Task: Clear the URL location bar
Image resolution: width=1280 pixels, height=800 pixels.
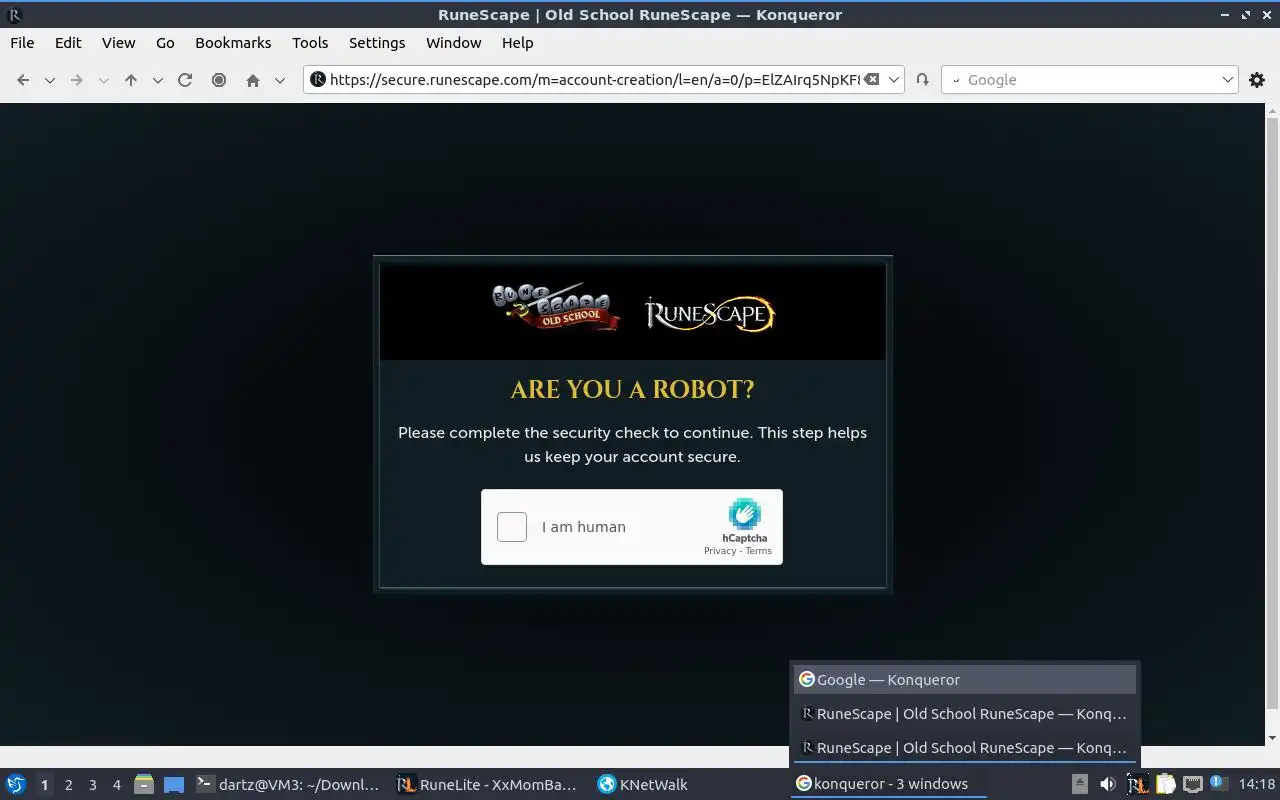Action: pyautogui.click(x=872, y=79)
